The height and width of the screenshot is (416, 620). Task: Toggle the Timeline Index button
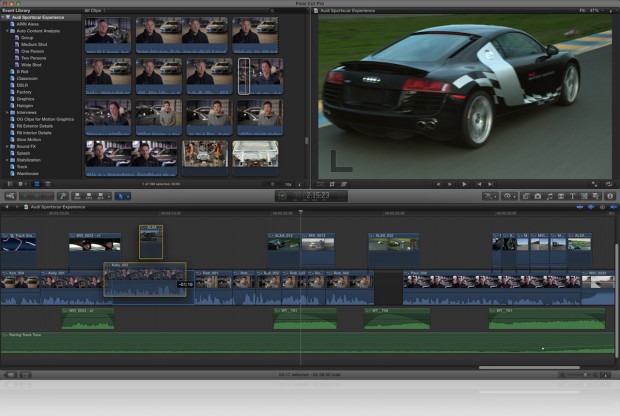(x=11, y=374)
